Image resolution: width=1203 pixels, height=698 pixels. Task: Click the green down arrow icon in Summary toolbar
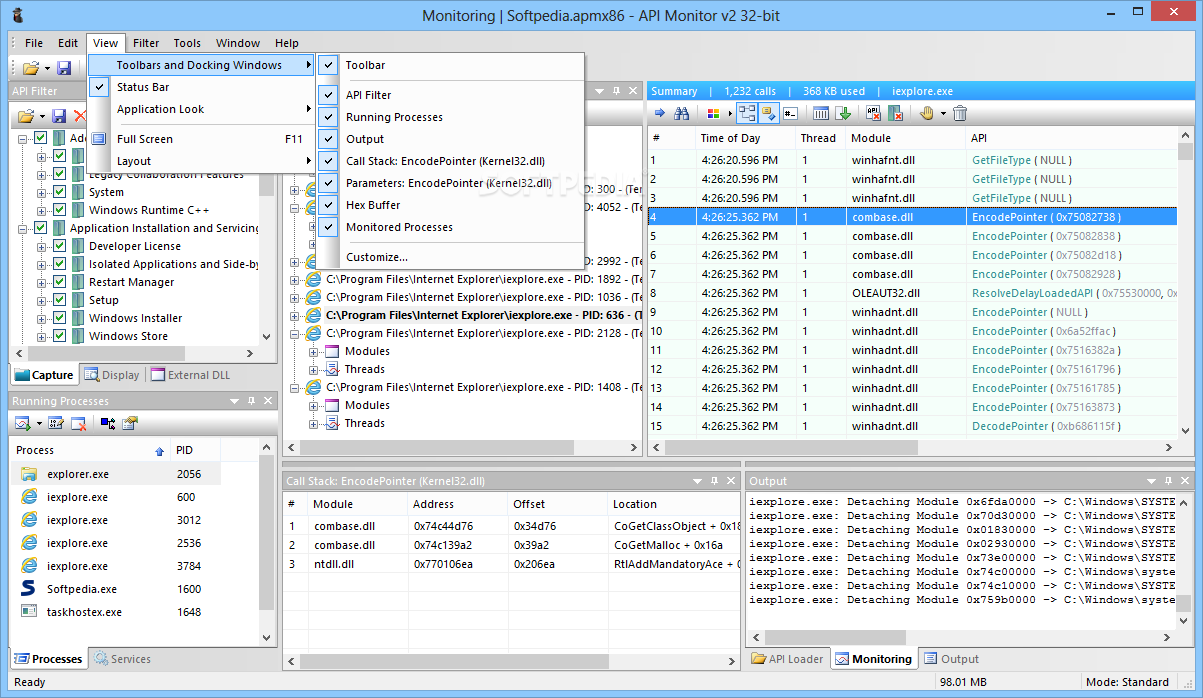[843, 114]
